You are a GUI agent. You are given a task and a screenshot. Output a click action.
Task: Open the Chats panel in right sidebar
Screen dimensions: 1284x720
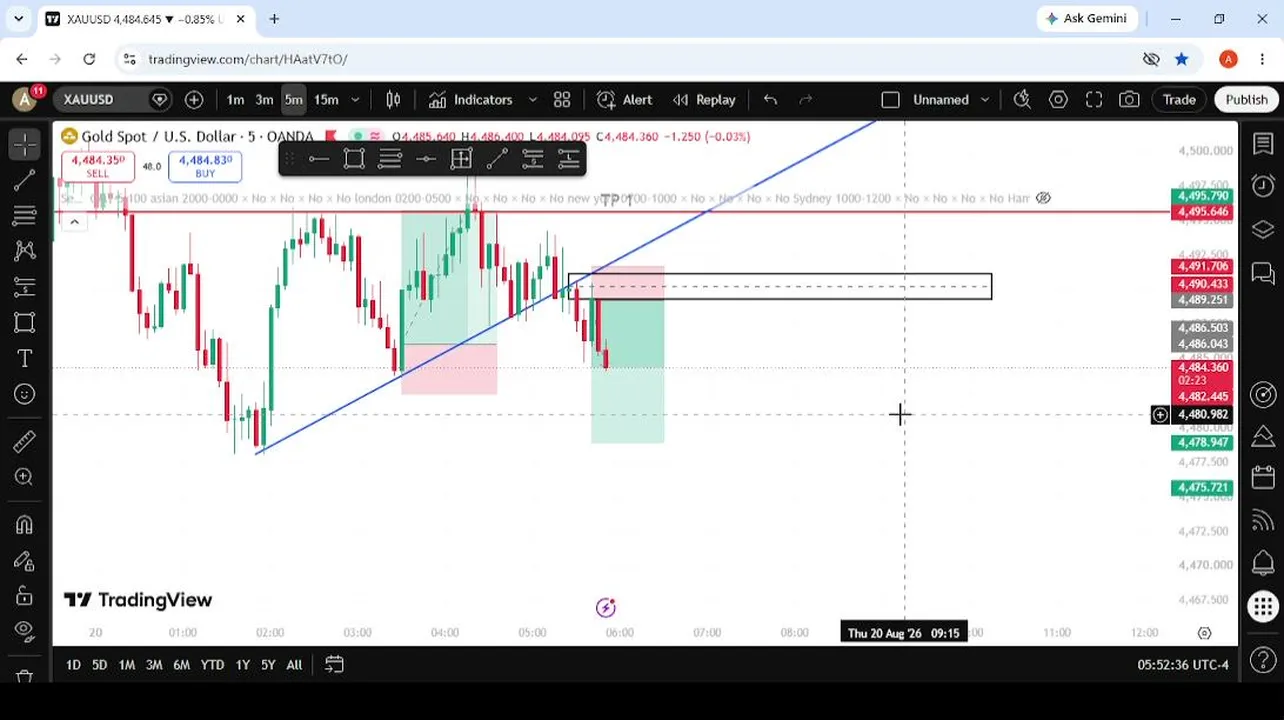pos(1263,272)
